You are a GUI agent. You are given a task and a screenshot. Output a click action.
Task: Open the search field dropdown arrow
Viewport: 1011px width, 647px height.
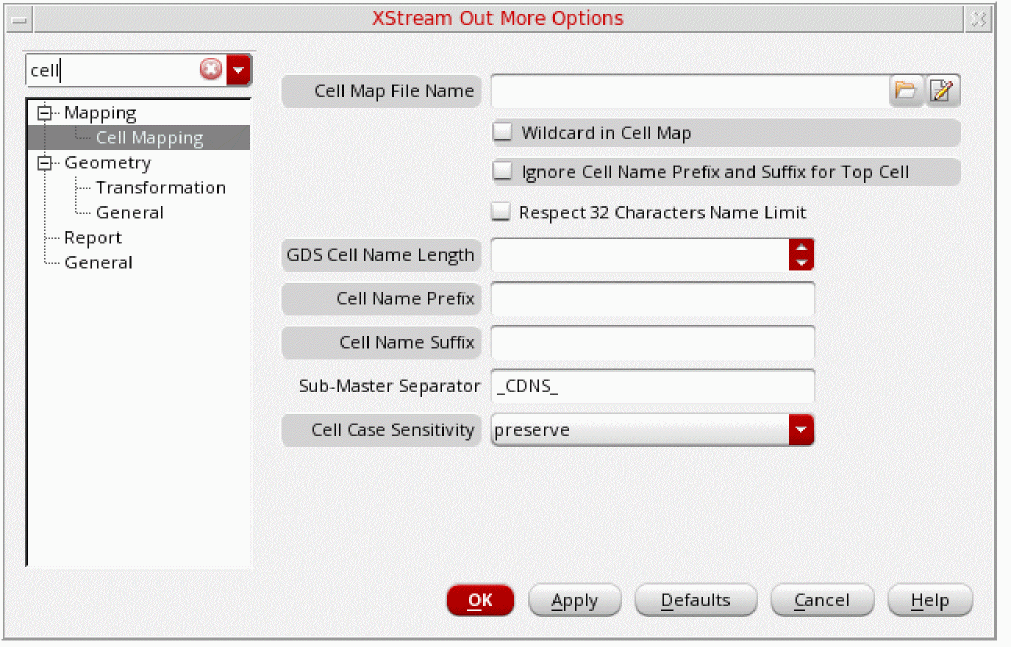tap(239, 70)
